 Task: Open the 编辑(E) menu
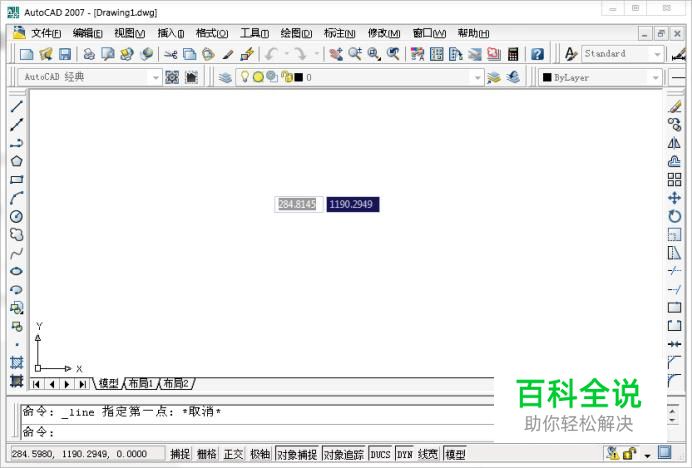tap(87, 33)
